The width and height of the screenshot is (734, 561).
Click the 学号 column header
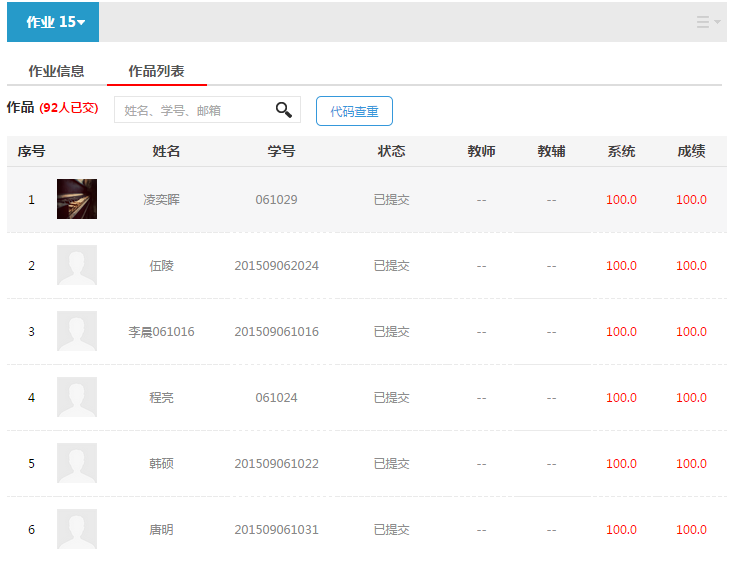pos(281,151)
